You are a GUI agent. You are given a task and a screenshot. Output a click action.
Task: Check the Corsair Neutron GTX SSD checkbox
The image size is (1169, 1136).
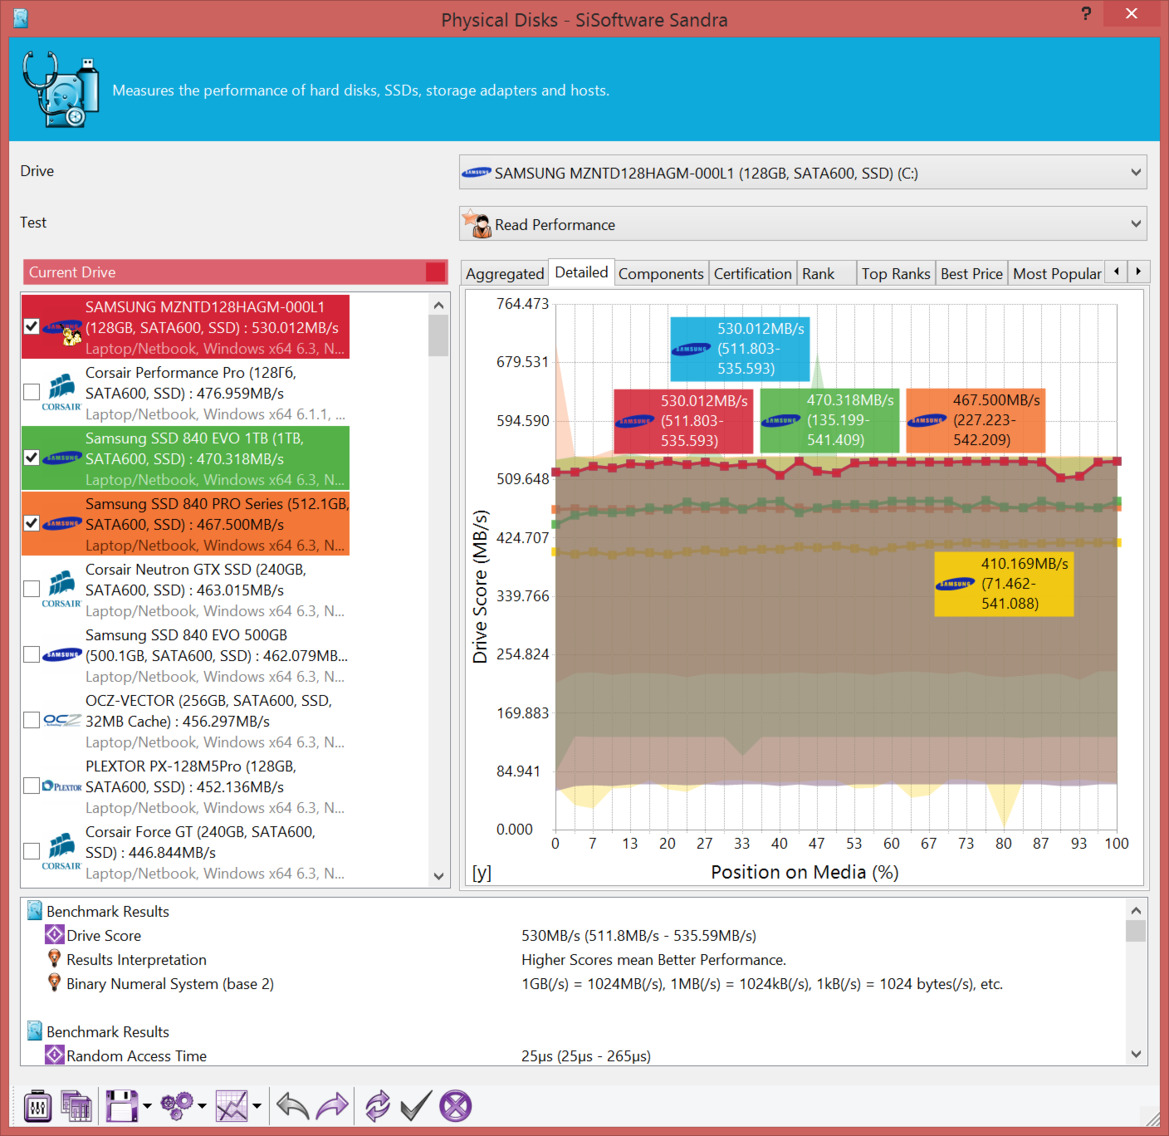[31, 589]
